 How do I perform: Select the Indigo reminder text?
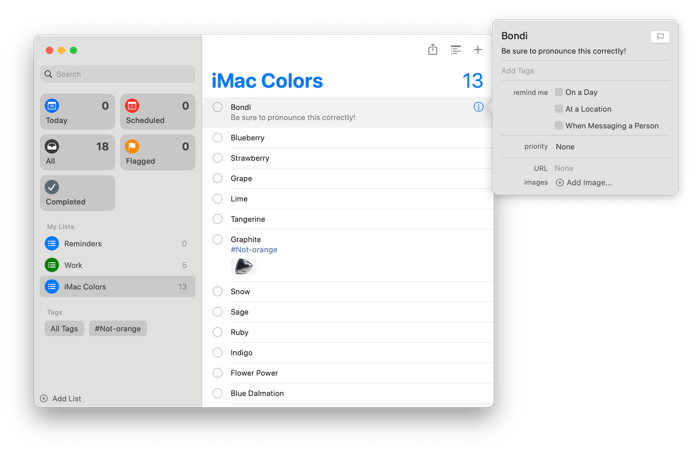pyautogui.click(x=242, y=352)
